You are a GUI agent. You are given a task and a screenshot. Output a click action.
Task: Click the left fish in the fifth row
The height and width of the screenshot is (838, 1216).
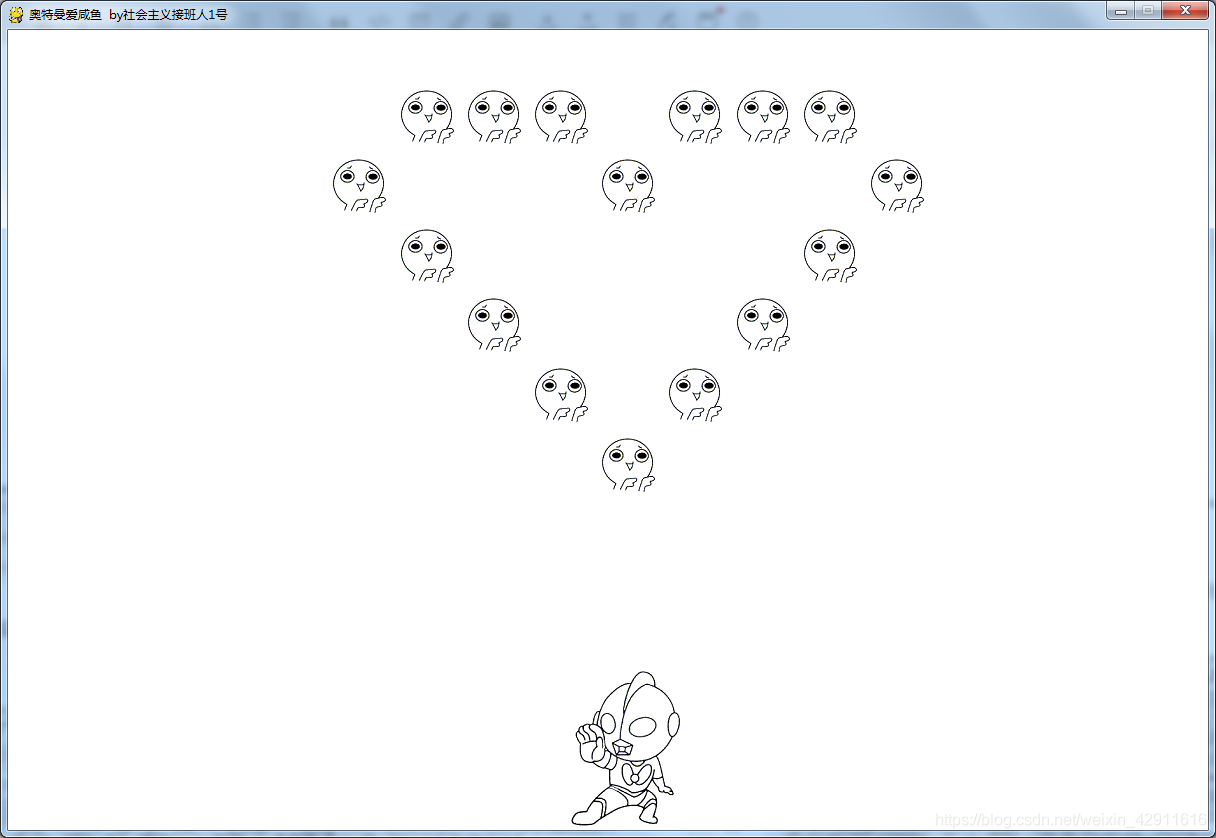[561, 395]
